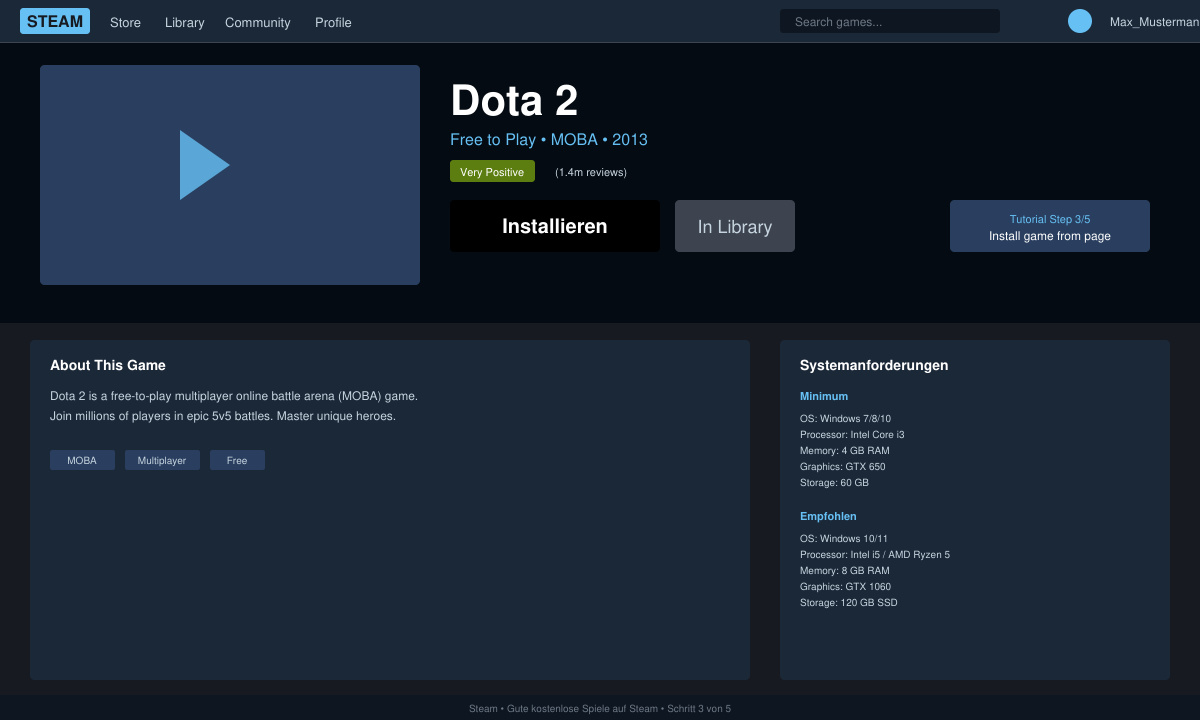Click the Tutorial Step 3/5 hint box
Image resolution: width=1200 pixels, height=720 pixels.
pyautogui.click(x=1050, y=226)
